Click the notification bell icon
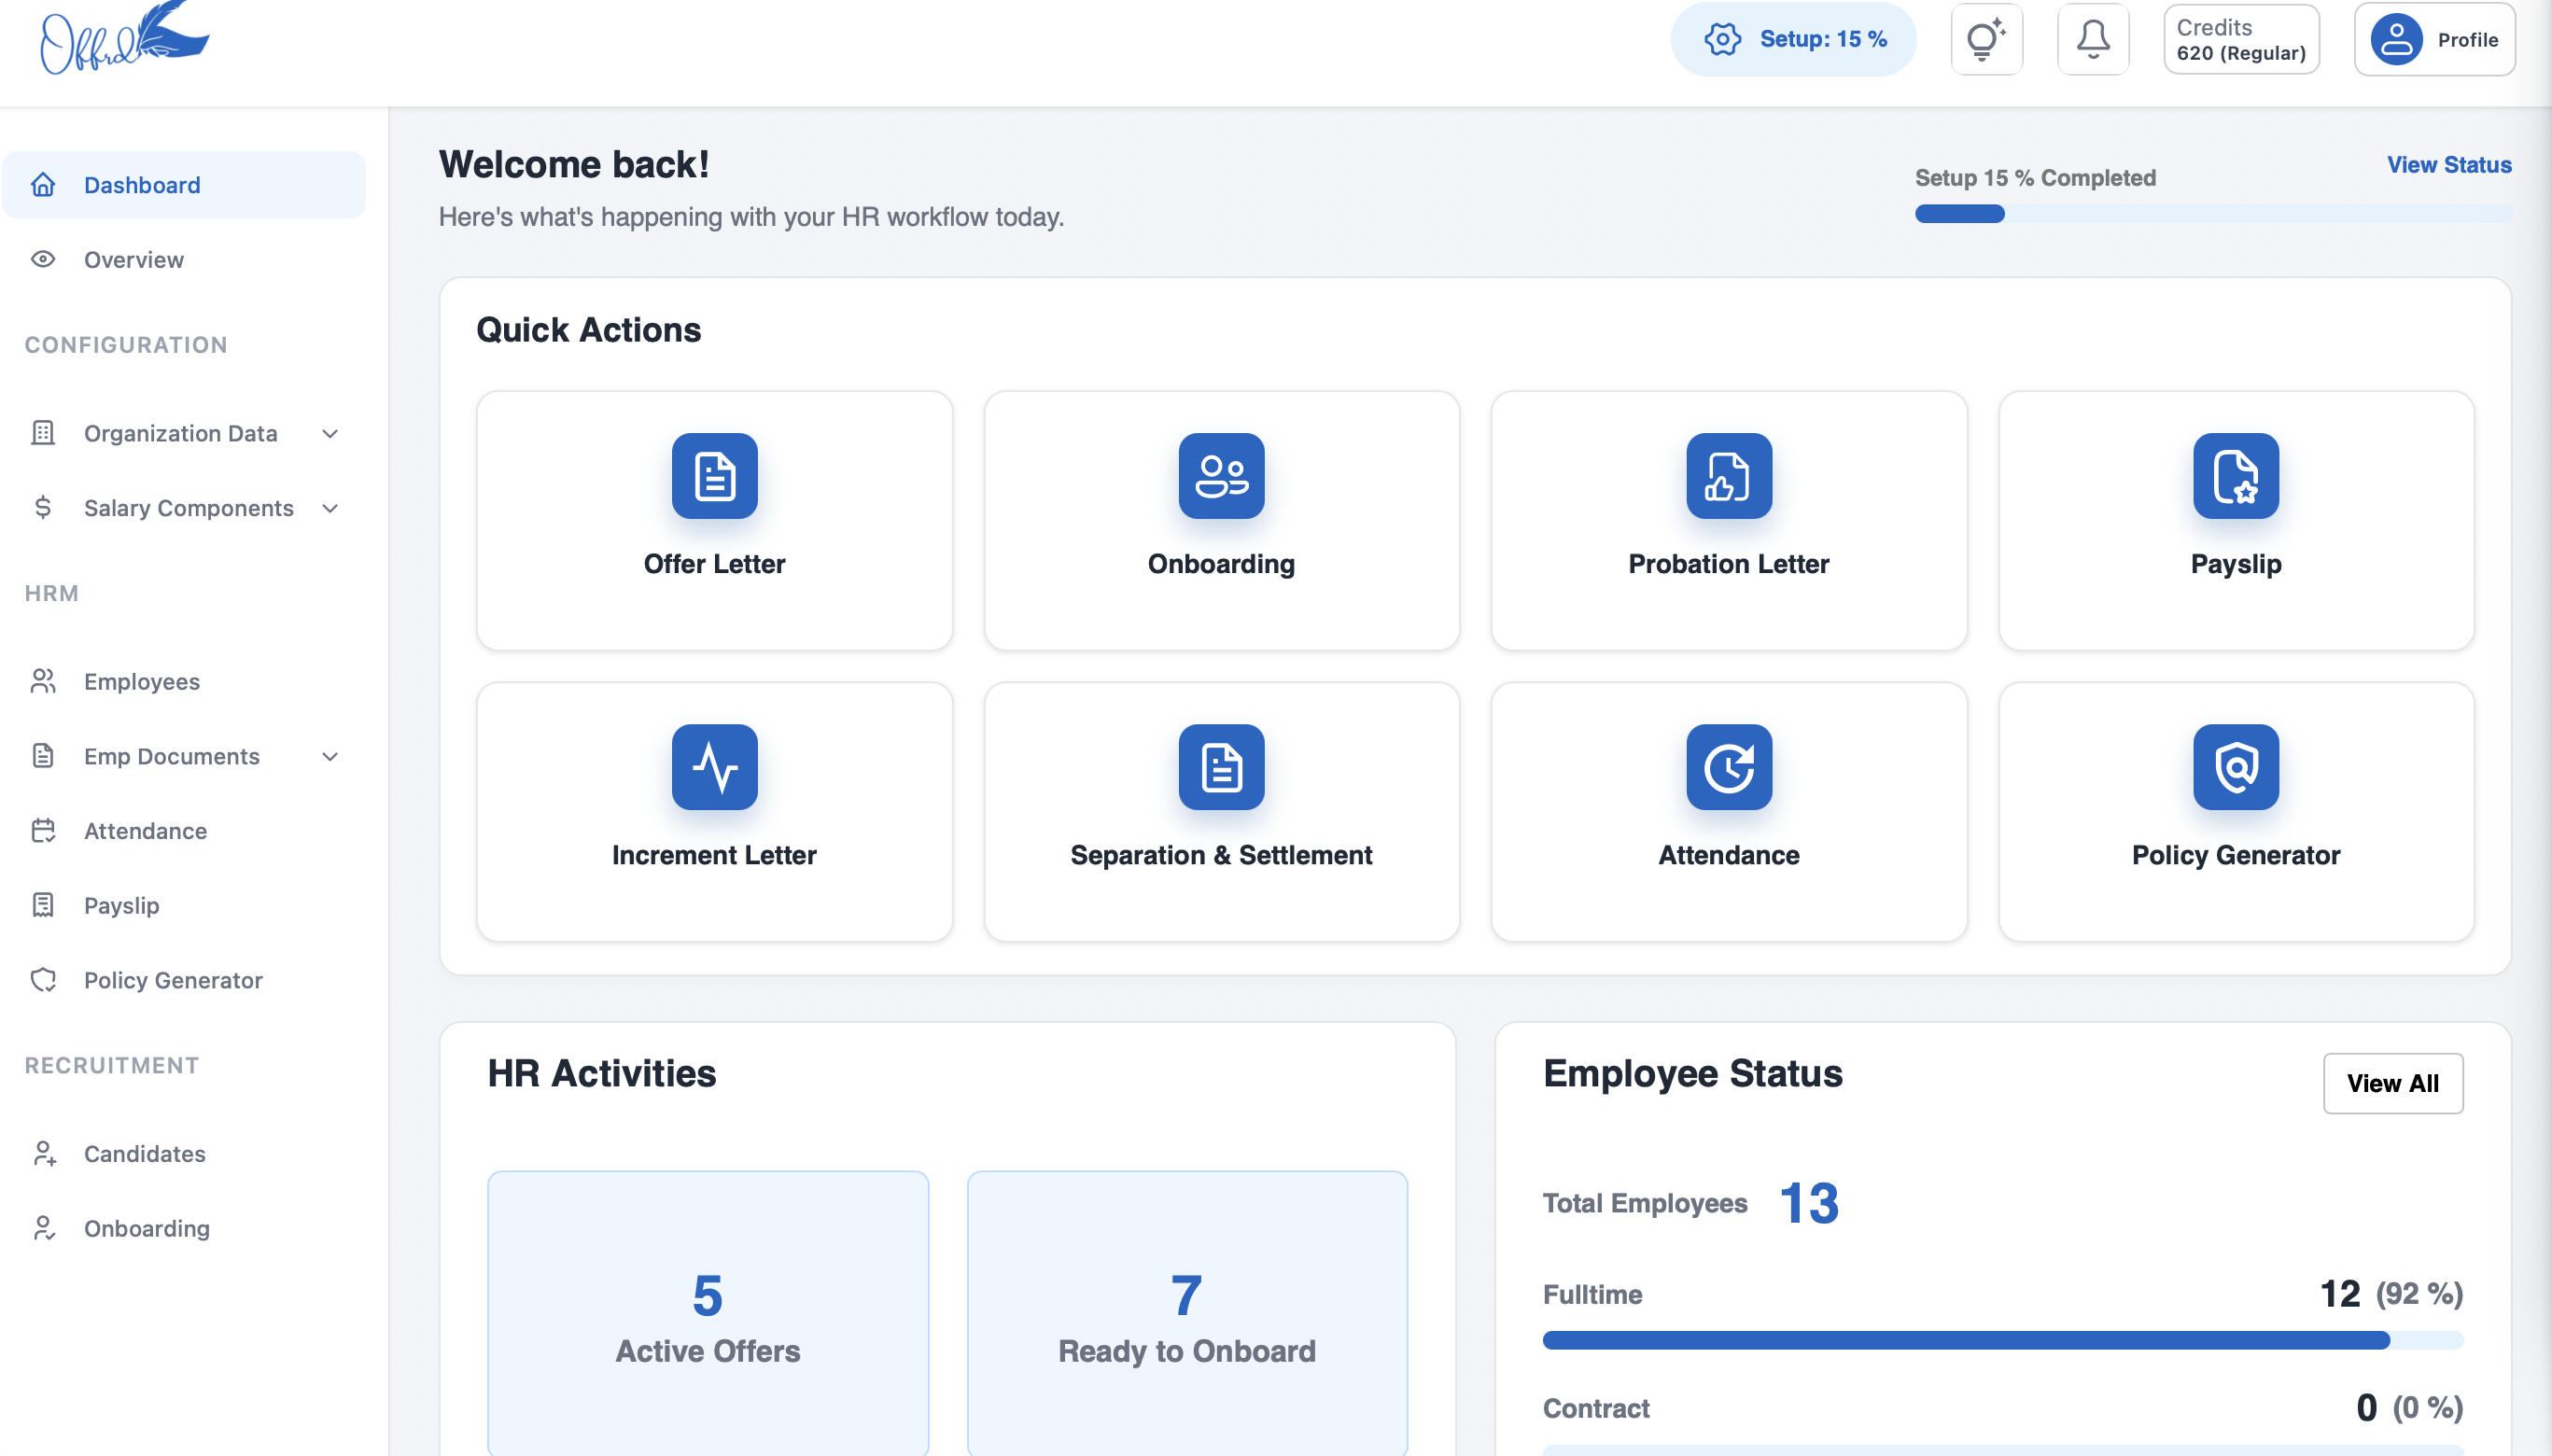 (x=2092, y=40)
